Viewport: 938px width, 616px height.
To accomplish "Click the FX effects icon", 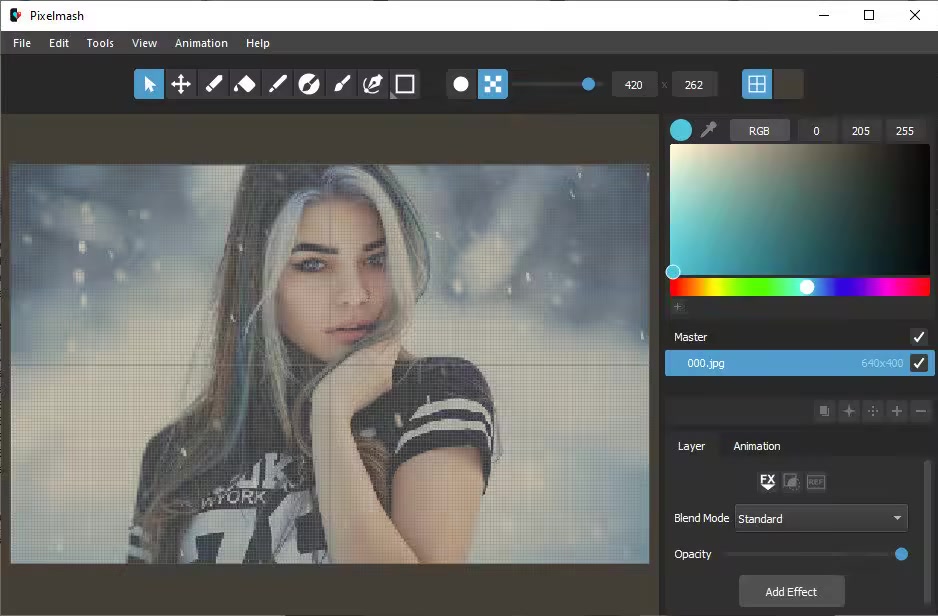I will pyautogui.click(x=767, y=482).
